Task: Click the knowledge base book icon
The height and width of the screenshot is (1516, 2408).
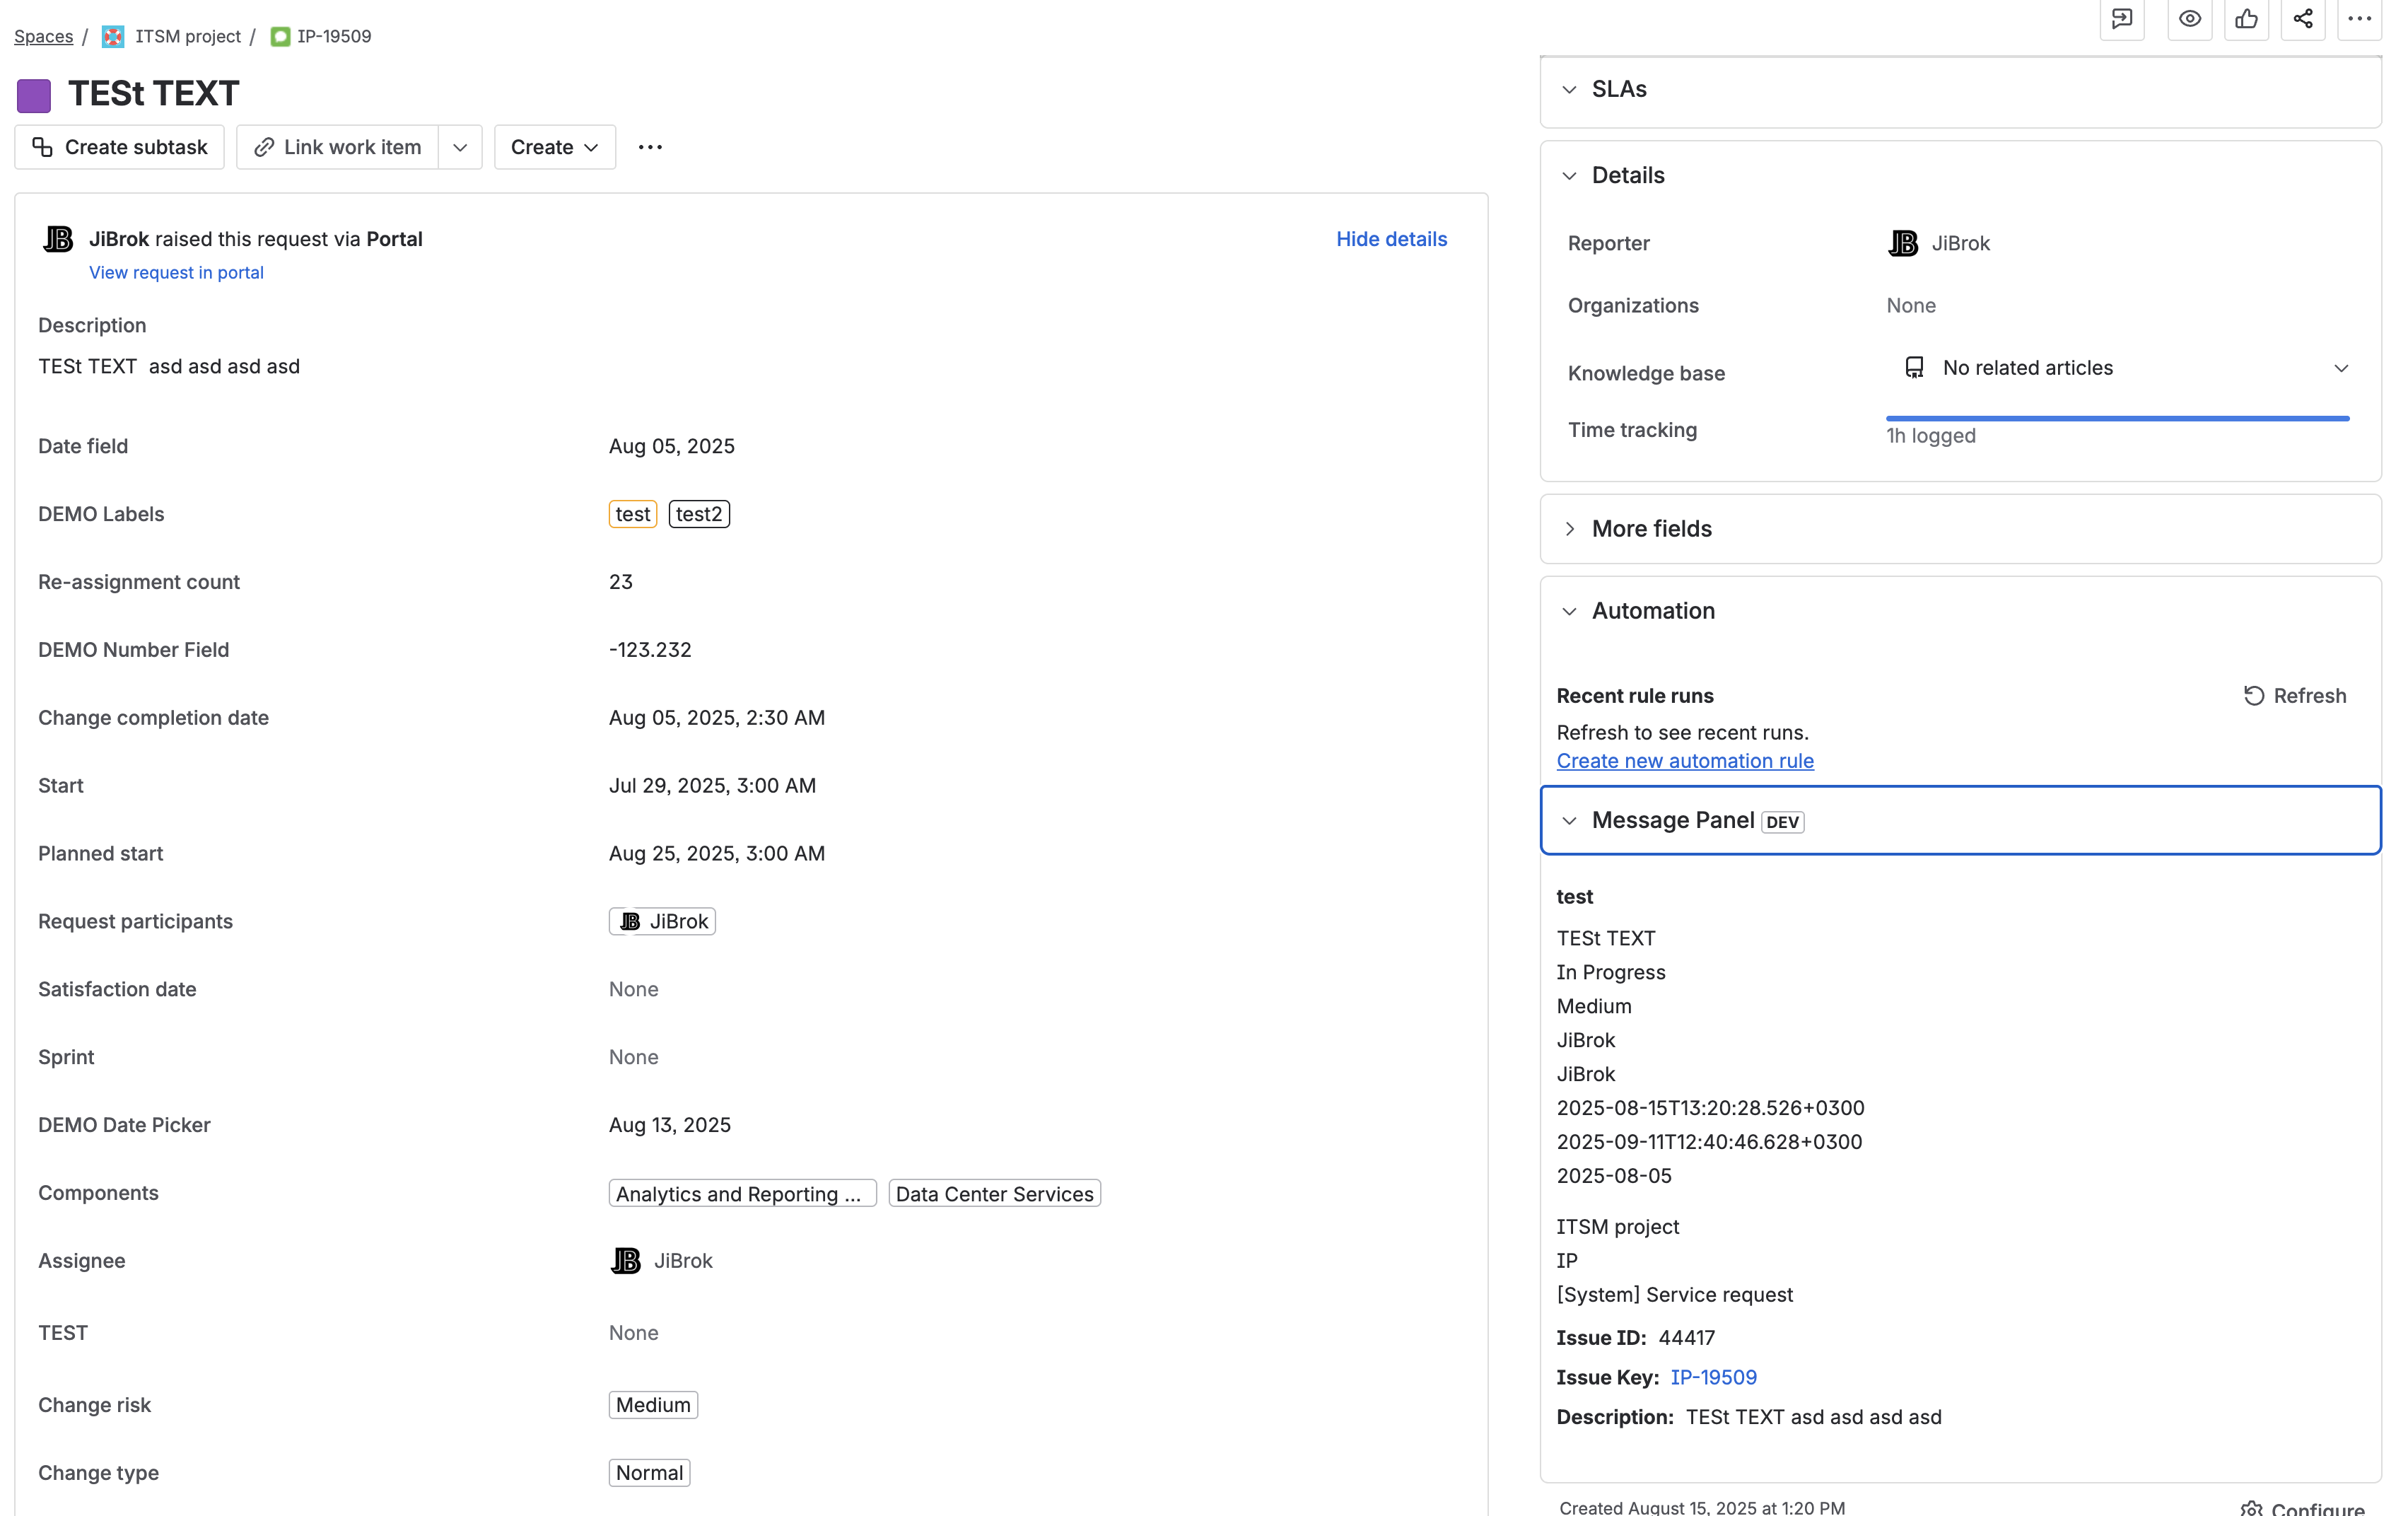Action: pos(1915,367)
